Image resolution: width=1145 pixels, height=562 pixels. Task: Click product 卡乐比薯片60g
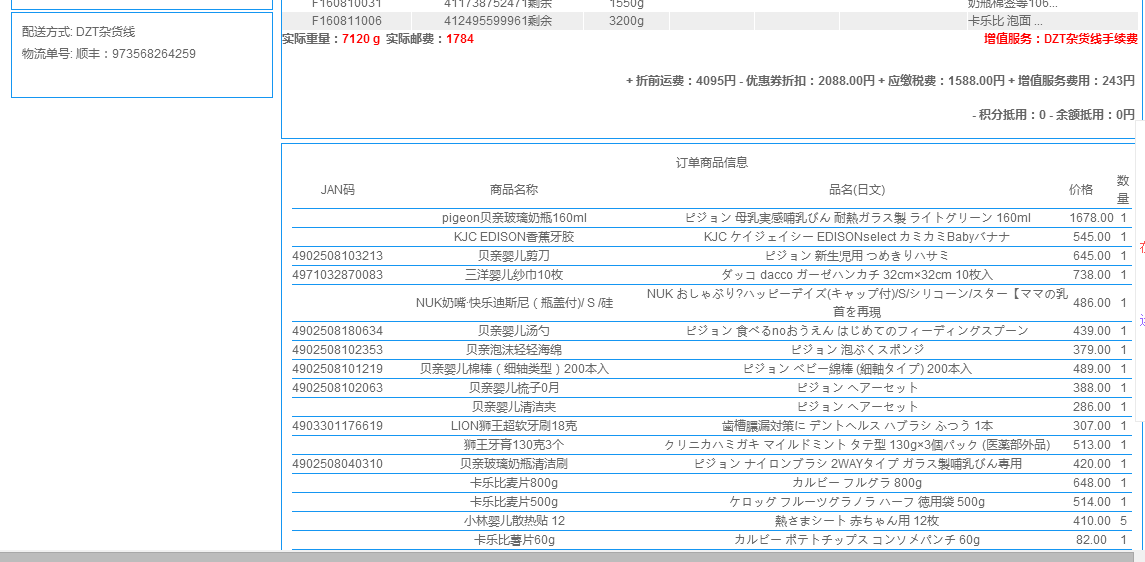[514, 540]
